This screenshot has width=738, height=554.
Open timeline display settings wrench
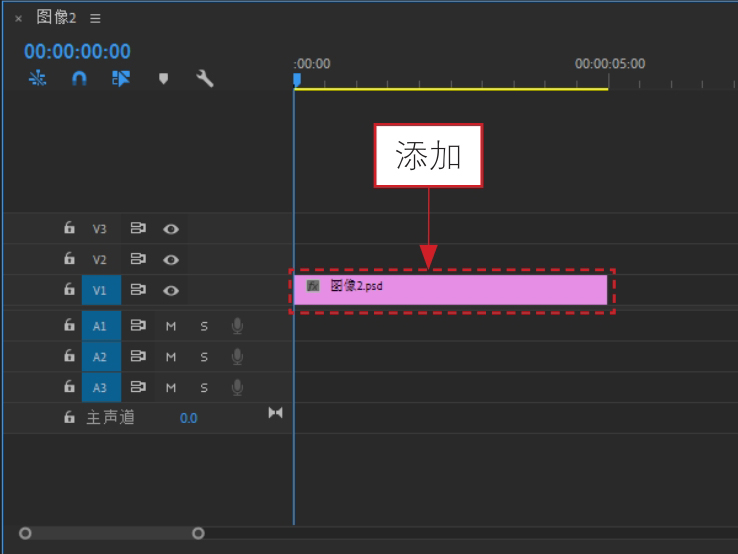(205, 78)
